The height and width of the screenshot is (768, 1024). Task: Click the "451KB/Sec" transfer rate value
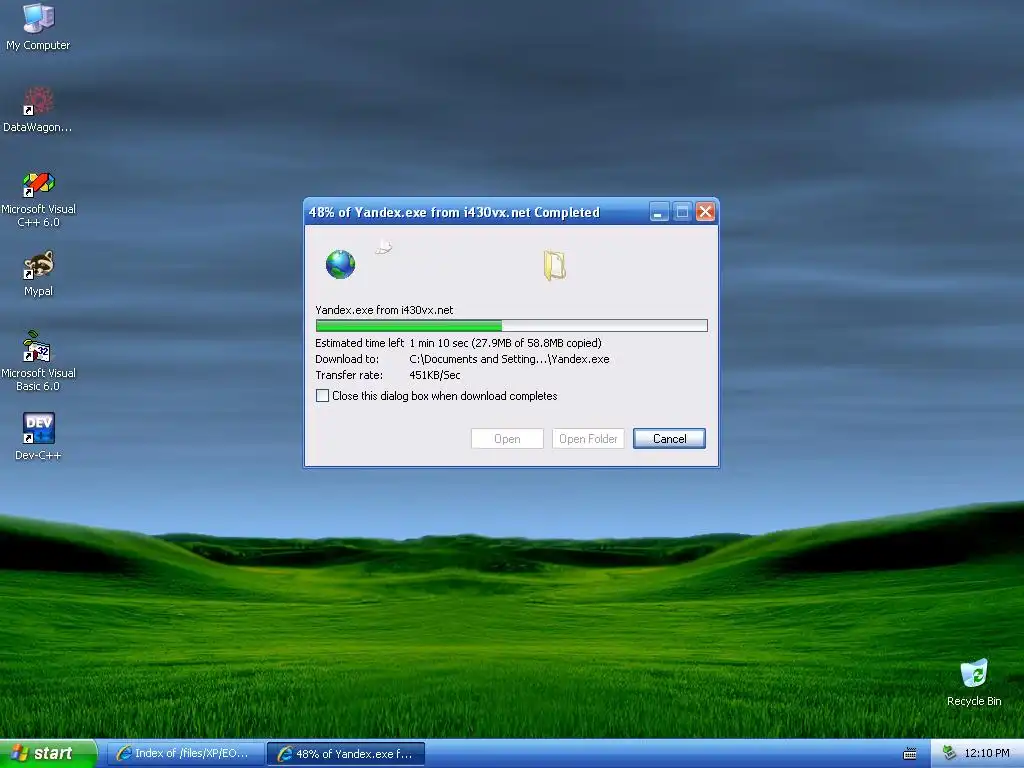click(x=435, y=376)
